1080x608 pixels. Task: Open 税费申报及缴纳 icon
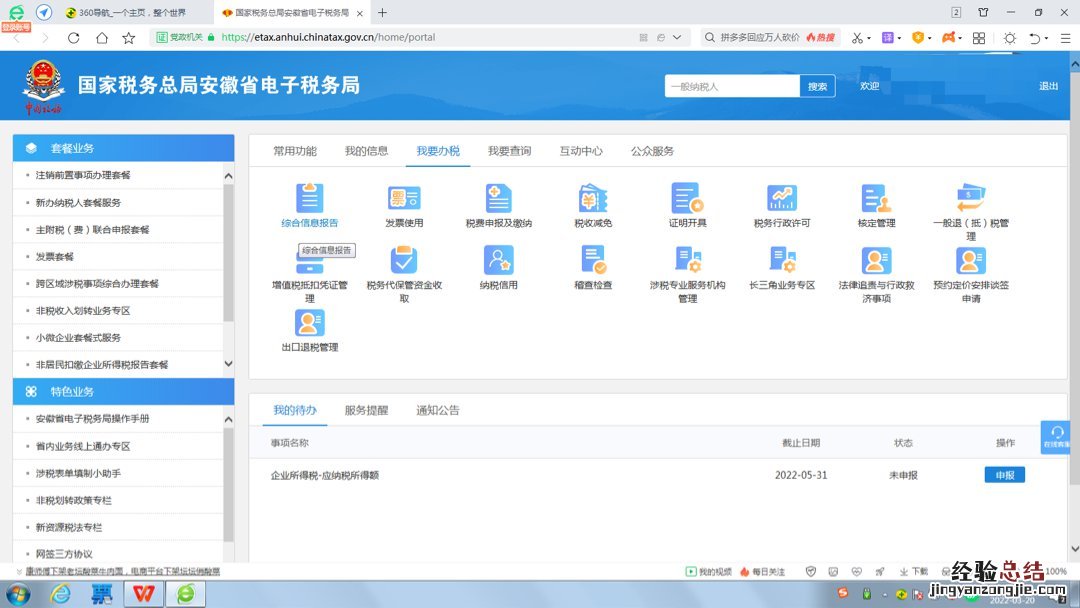(x=499, y=199)
